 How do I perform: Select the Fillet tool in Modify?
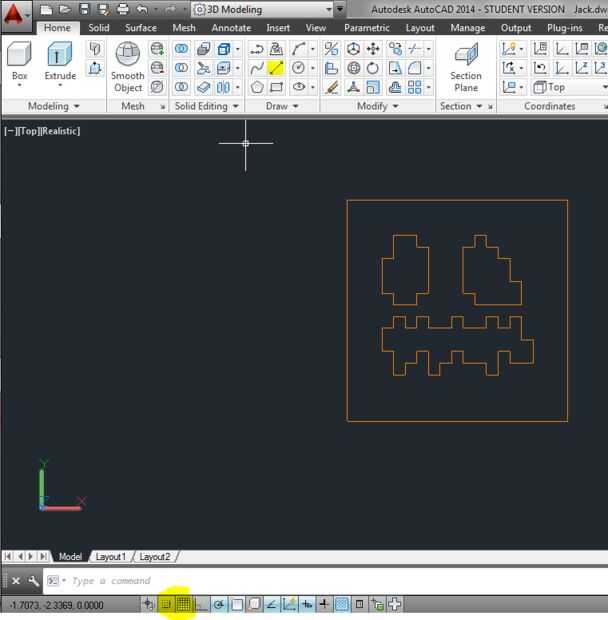point(414,68)
